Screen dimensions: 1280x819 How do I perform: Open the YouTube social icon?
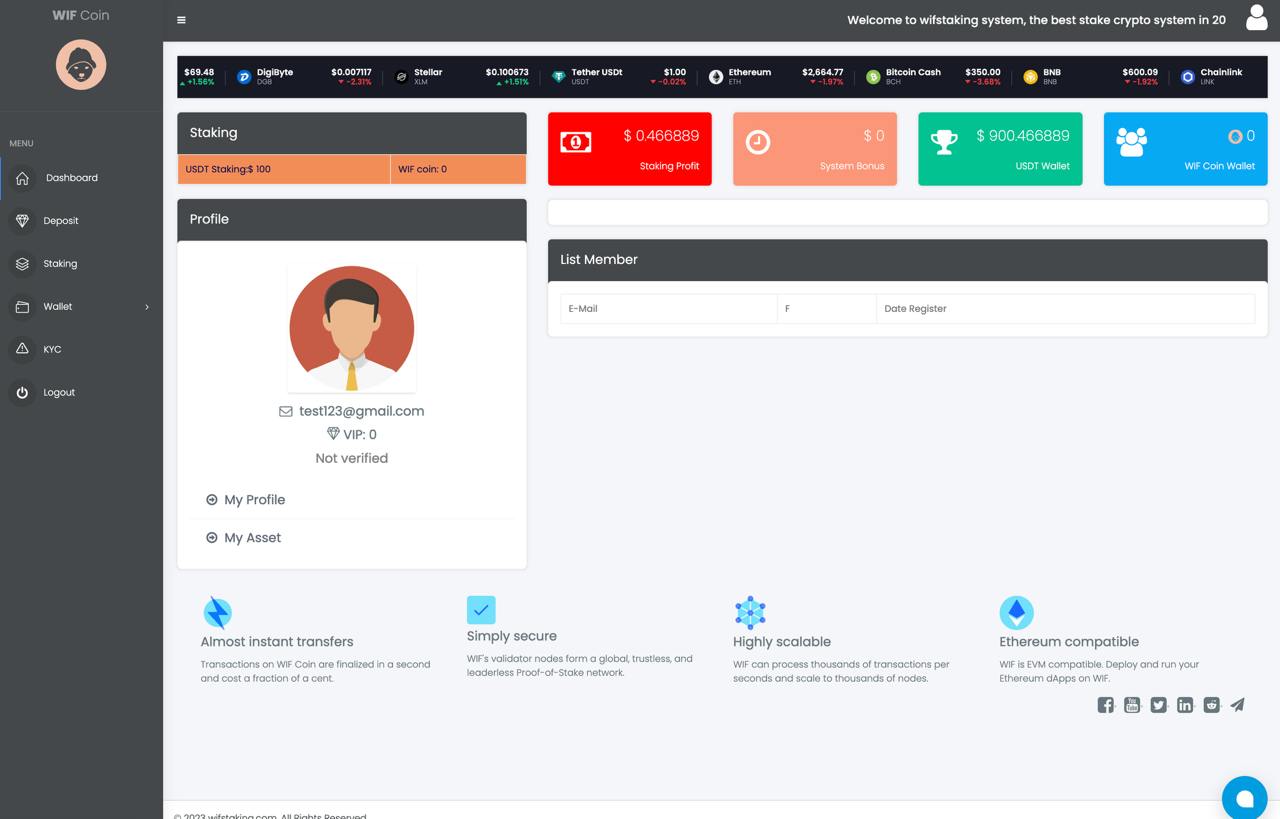pyautogui.click(x=1132, y=705)
